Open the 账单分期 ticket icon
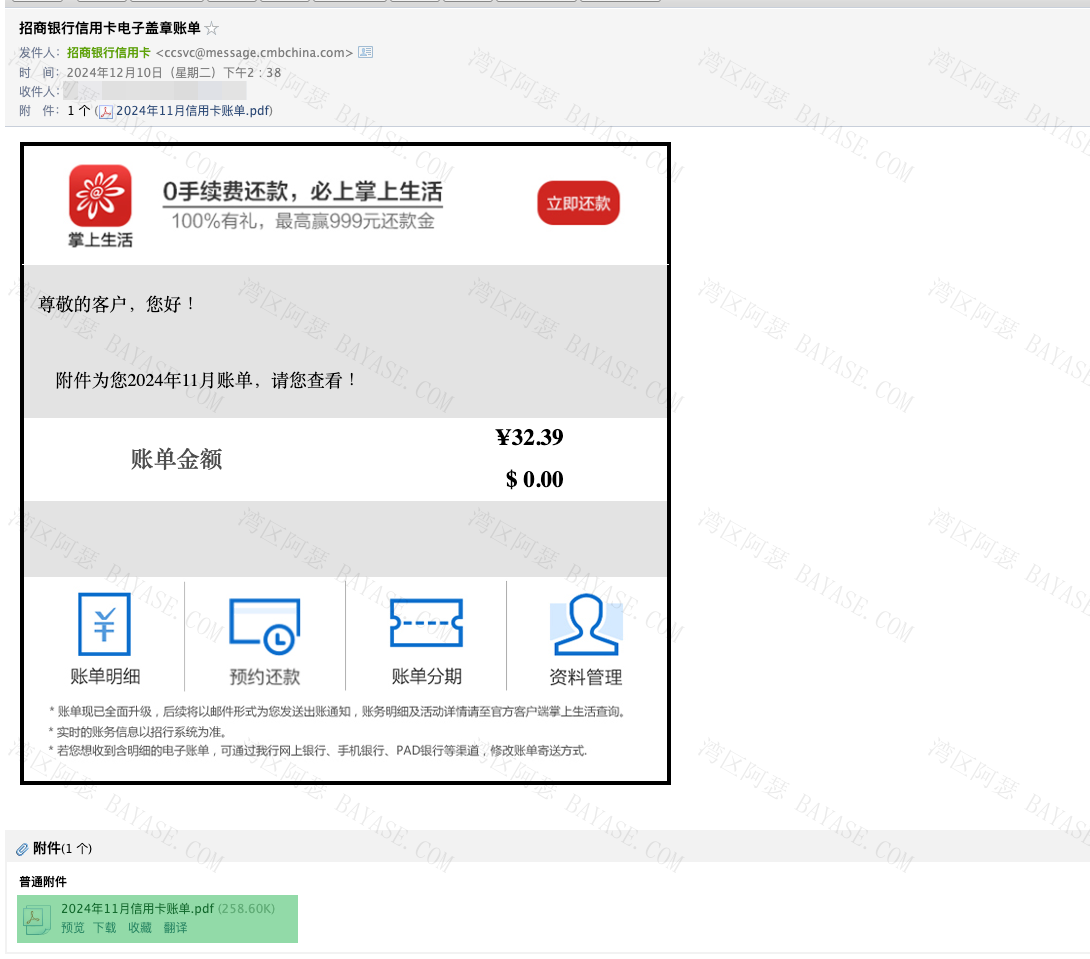The height and width of the screenshot is (959, 1090). (426, 623)
